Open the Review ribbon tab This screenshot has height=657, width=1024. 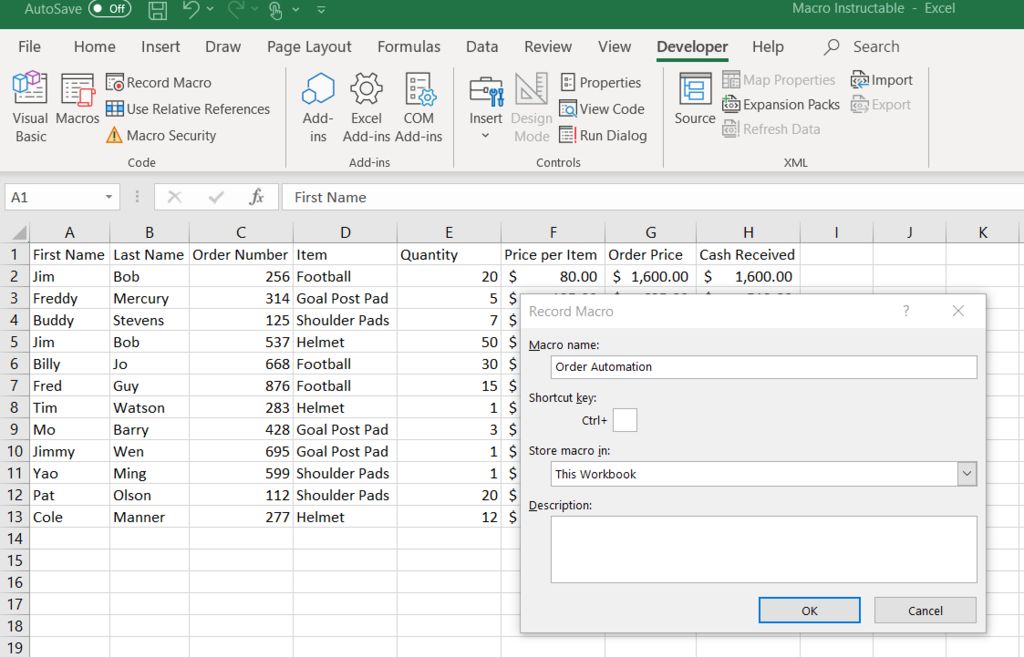click(x=547, y=46)
